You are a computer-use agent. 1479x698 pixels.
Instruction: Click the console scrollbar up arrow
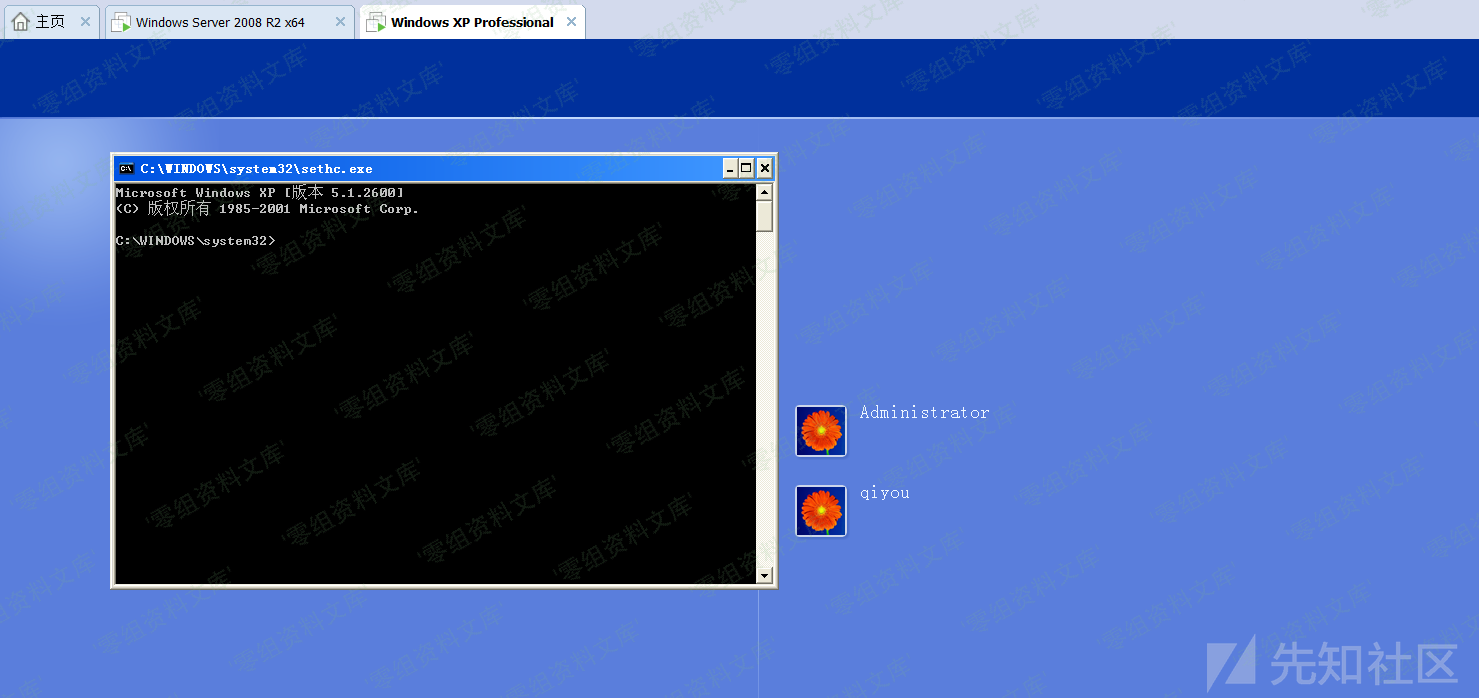[765, 192]
